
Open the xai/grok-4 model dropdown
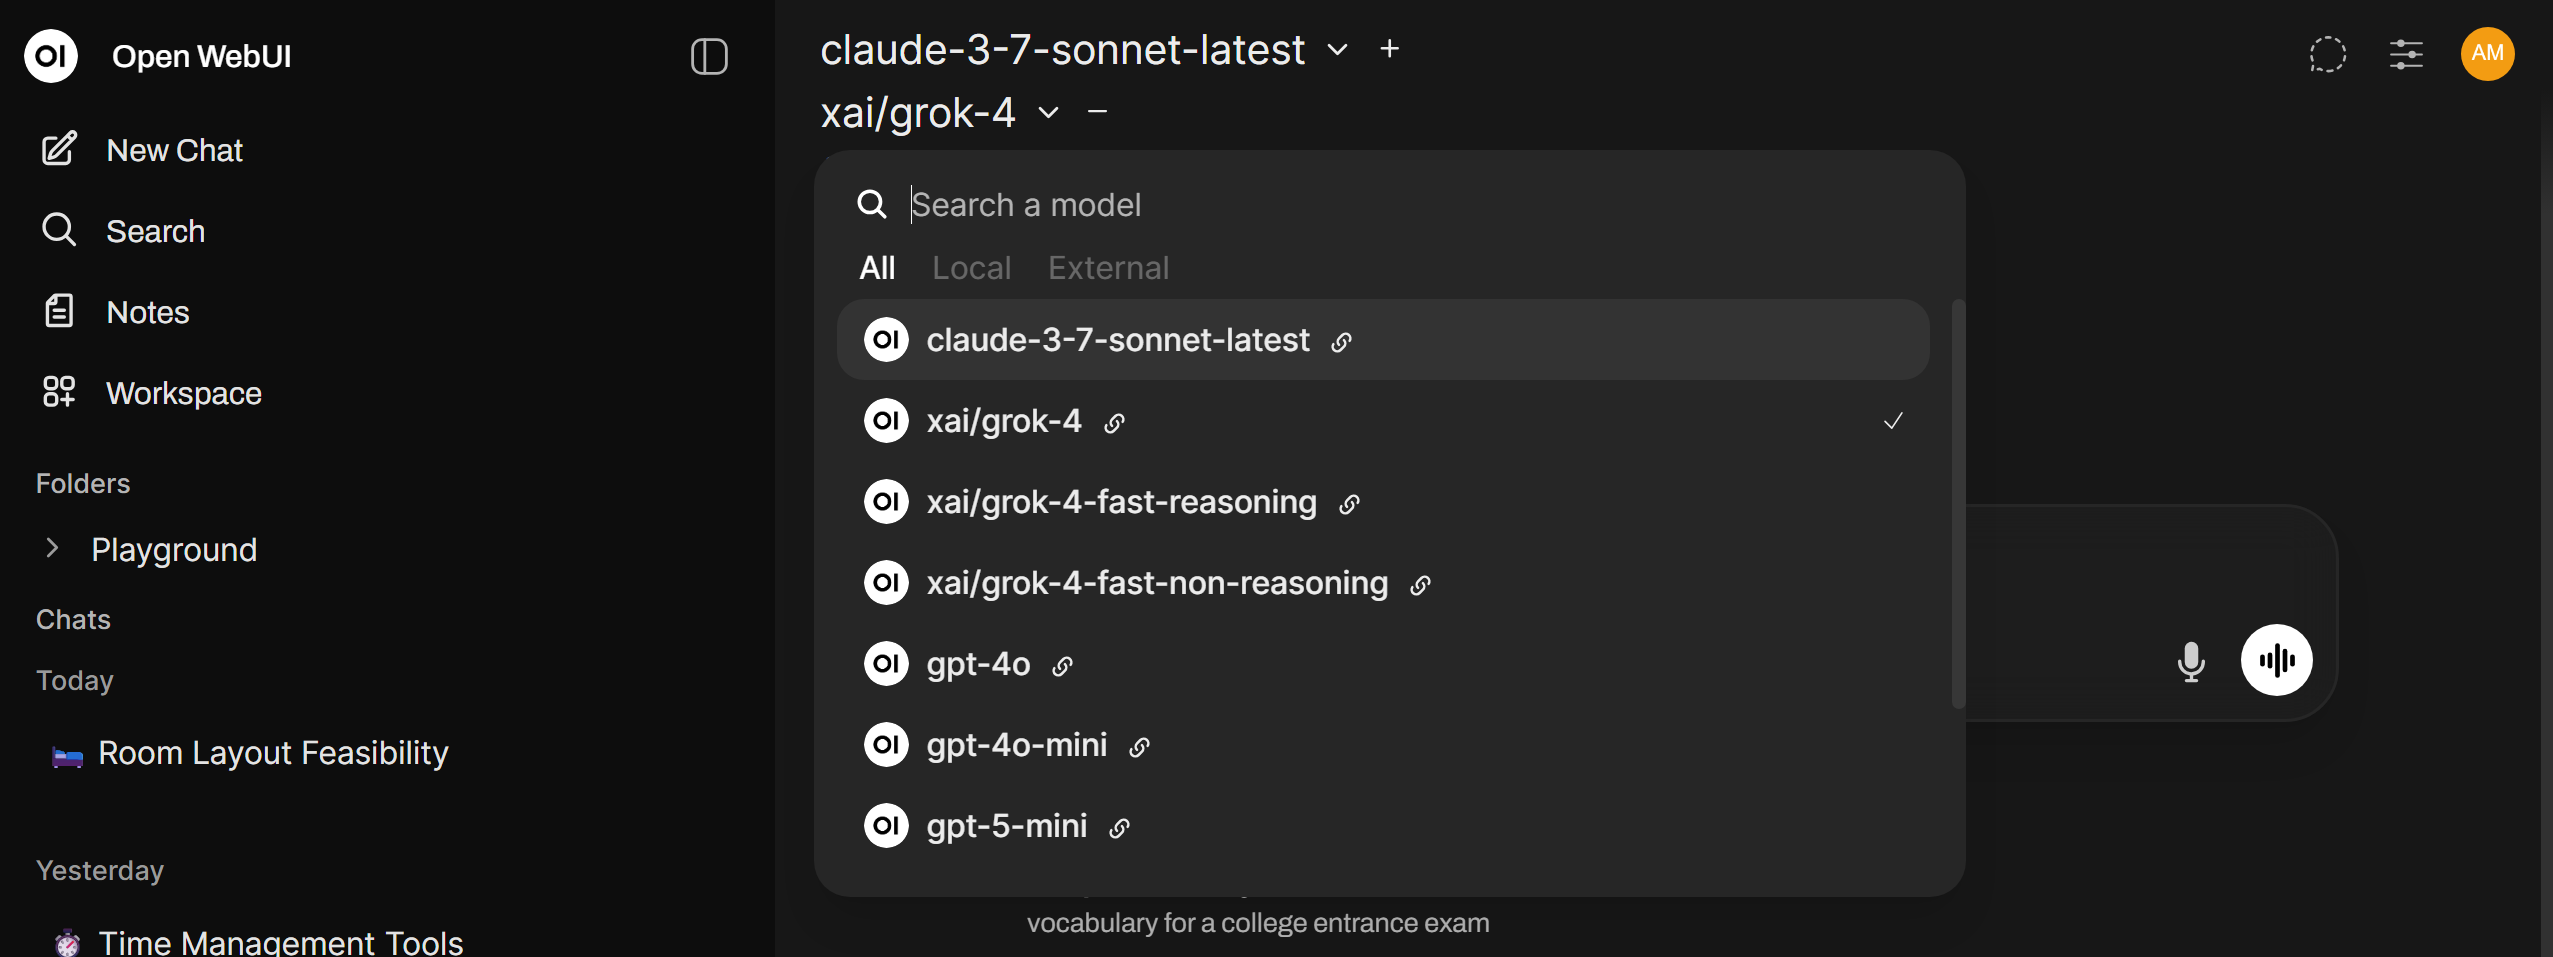tap(1046, 112)
